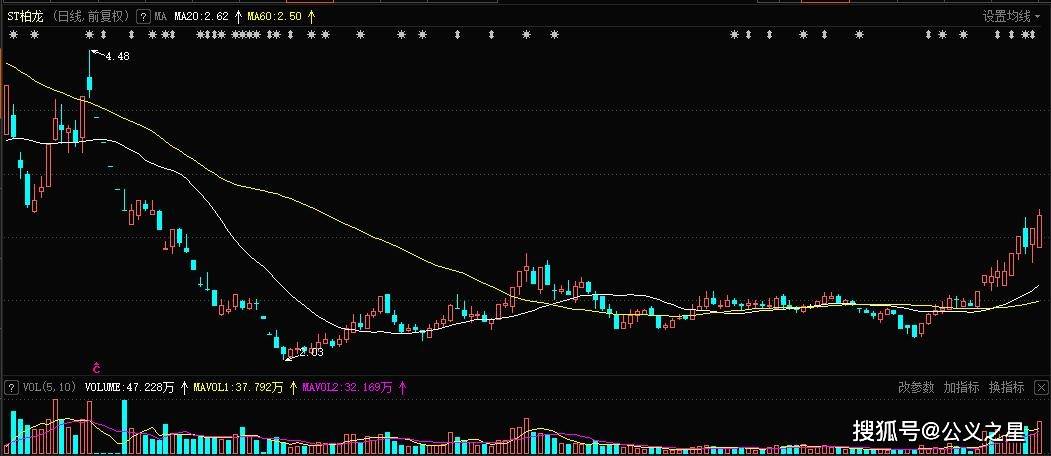Screen dimensions: 1051x456
Task: Click the VOL indicator help question-mark icon
Action: [x=11, y=387]
